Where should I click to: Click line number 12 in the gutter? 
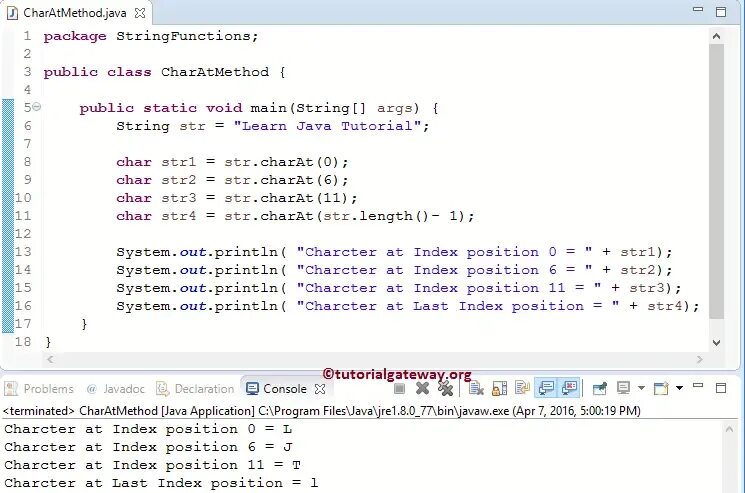(x=22, y=234)
